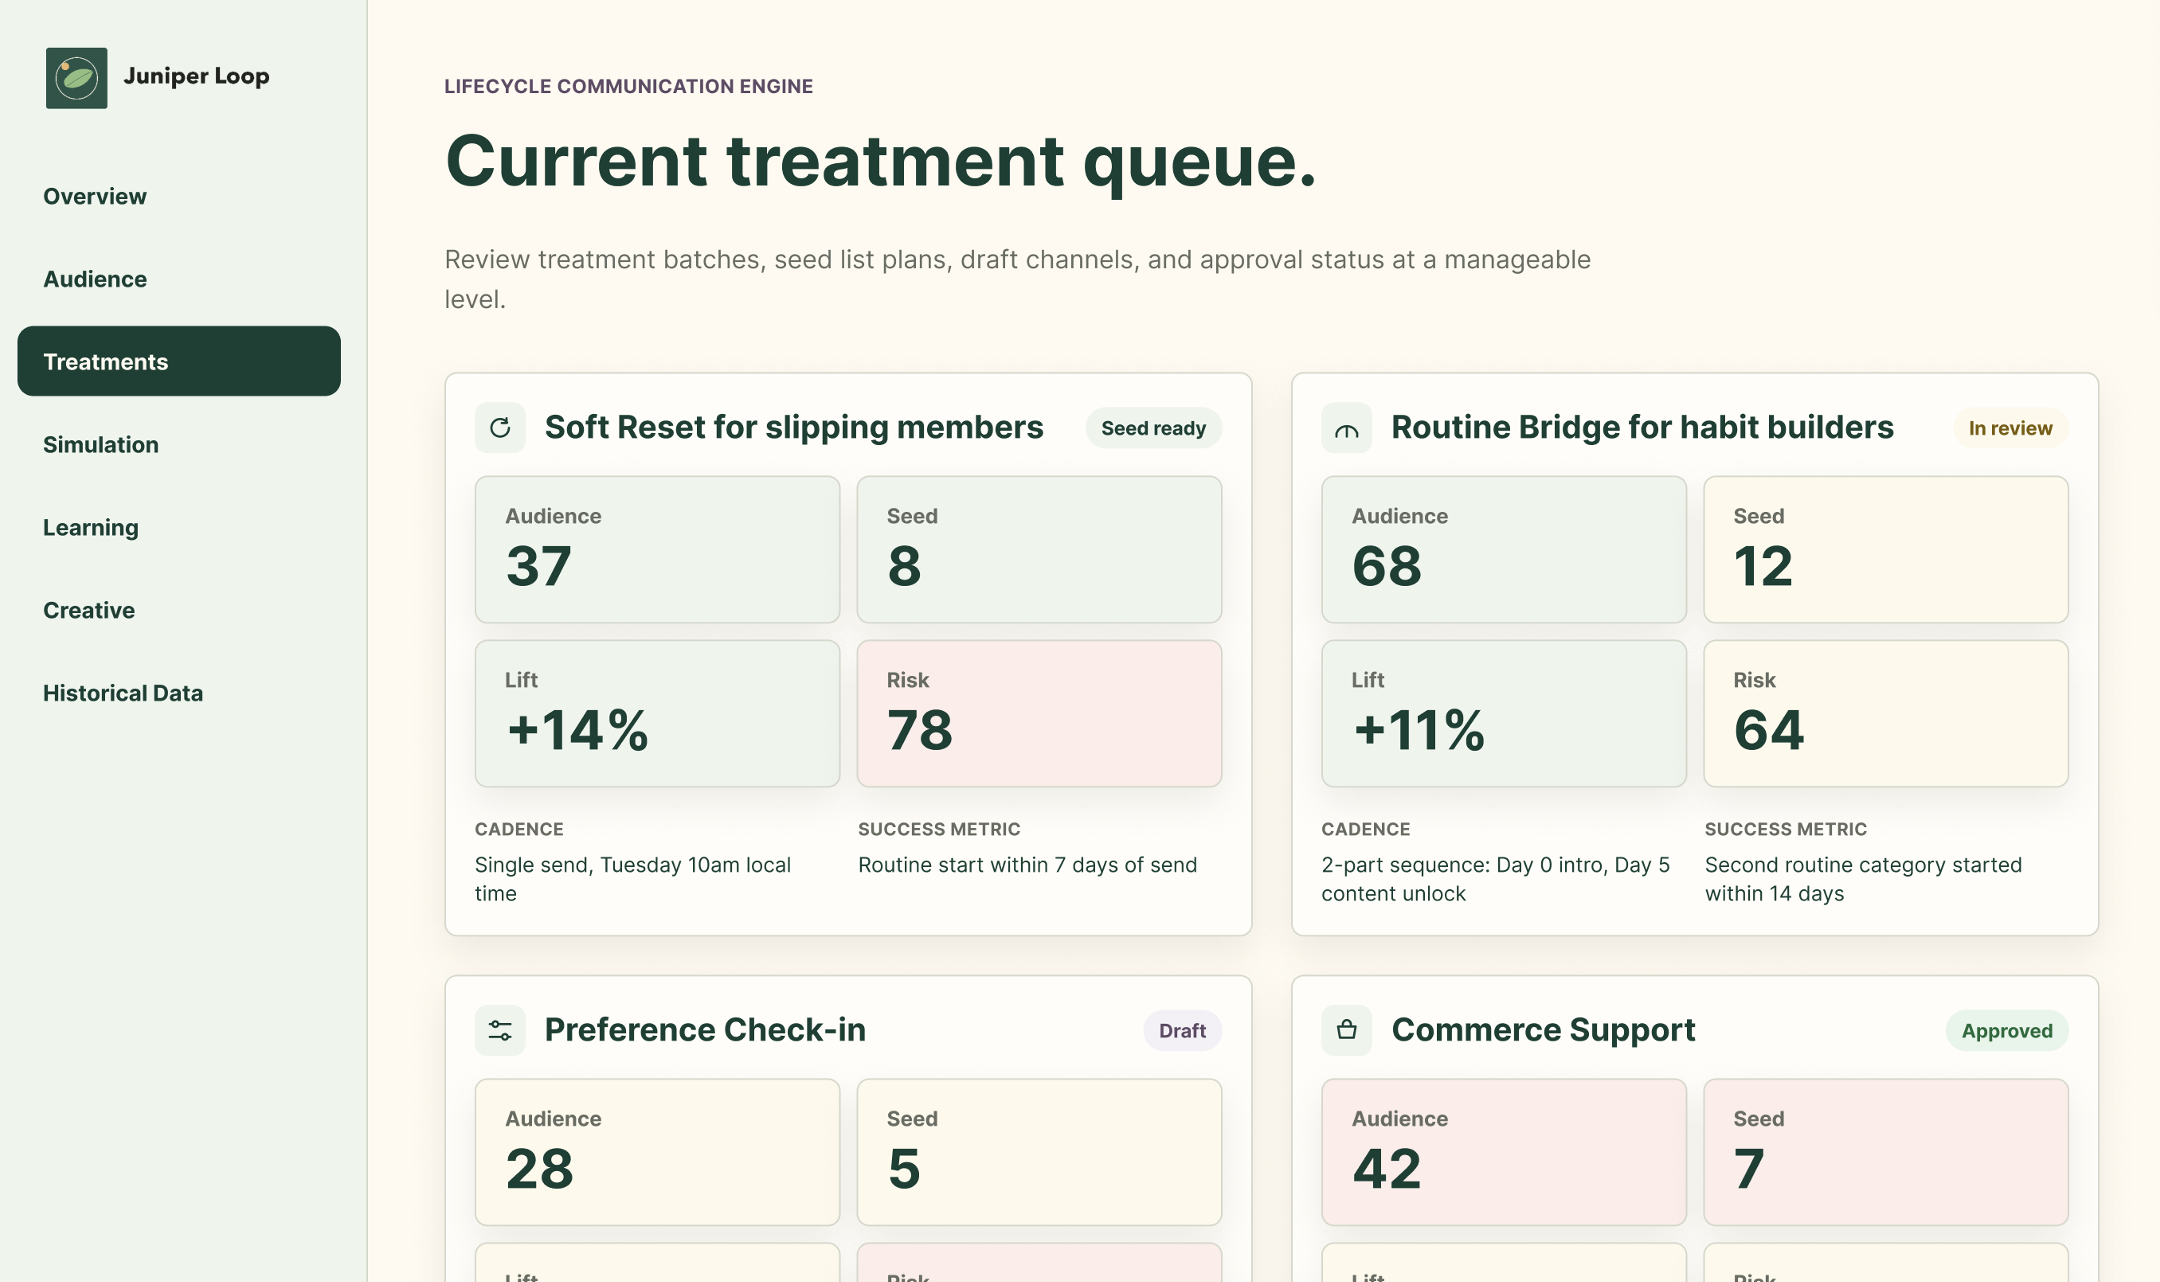The image size is (2160, 1282).
Task: Click the Commerce Support shopping bag icon
Action: pyautogui.click(x=1346, y=1030)
